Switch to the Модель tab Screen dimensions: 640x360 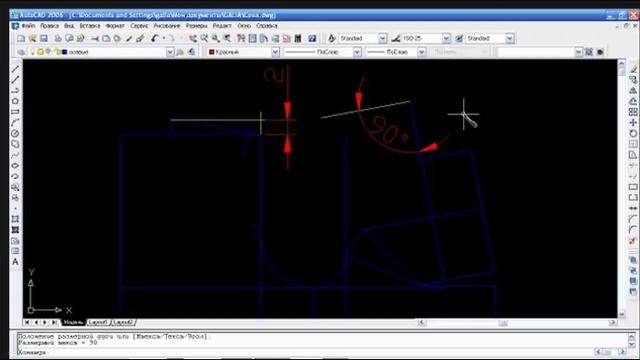[73, 322]
